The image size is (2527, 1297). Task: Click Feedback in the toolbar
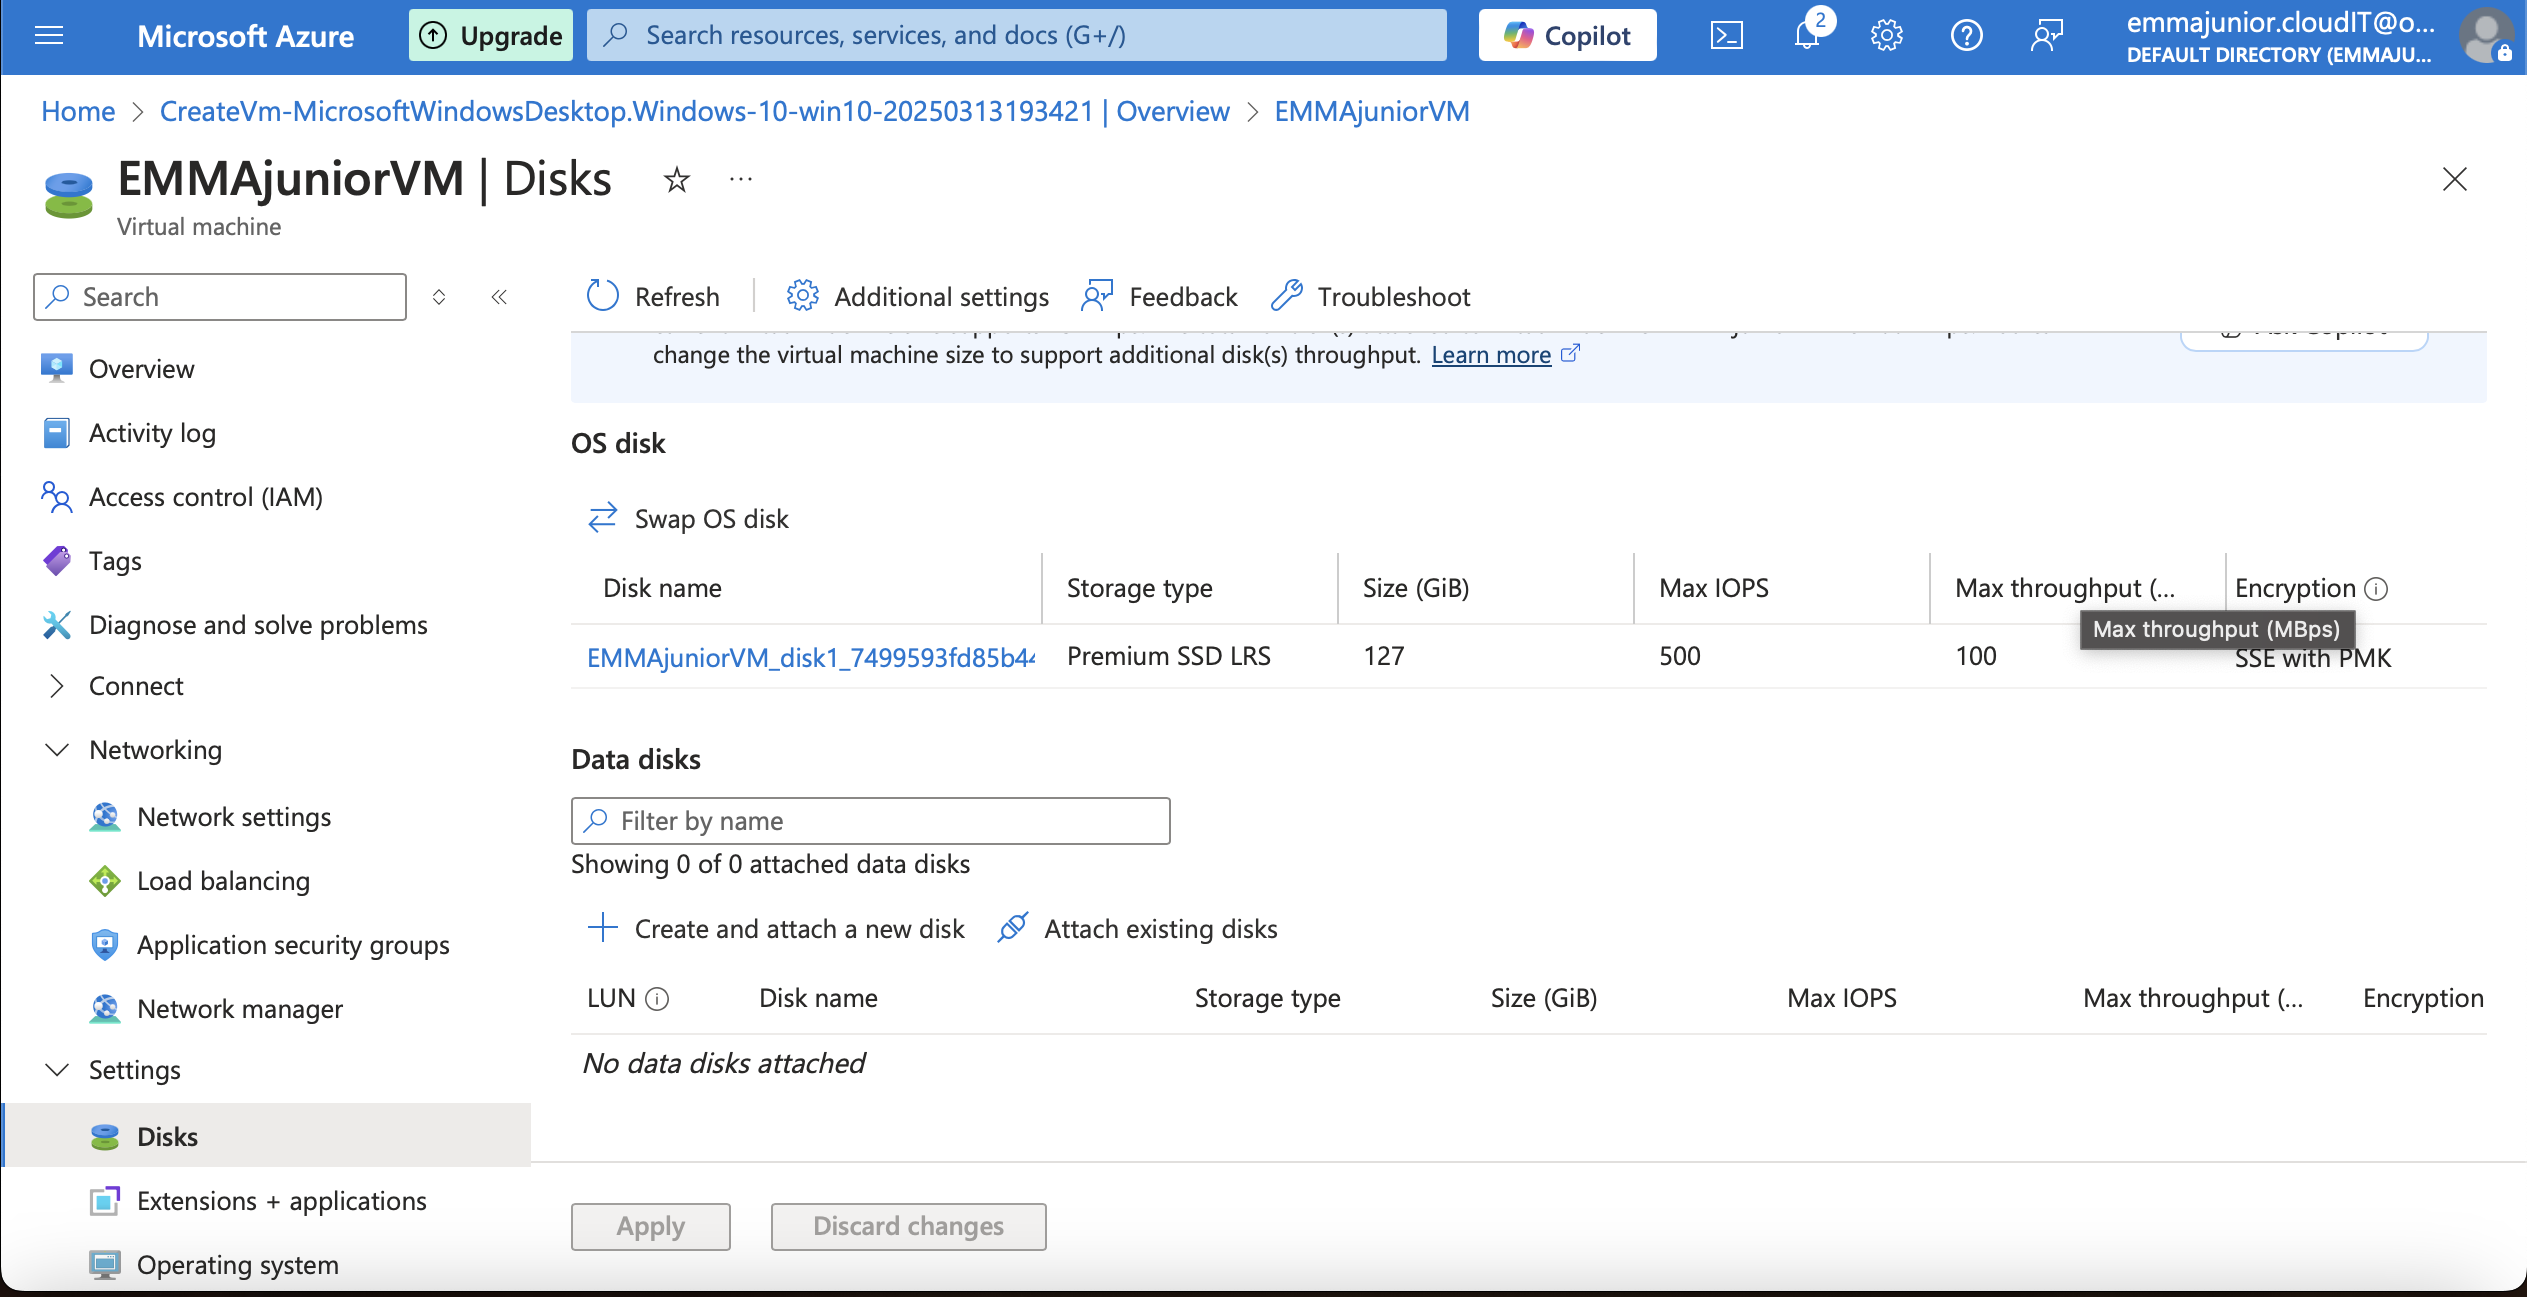pyautogui.click(x=1159, y=297)
